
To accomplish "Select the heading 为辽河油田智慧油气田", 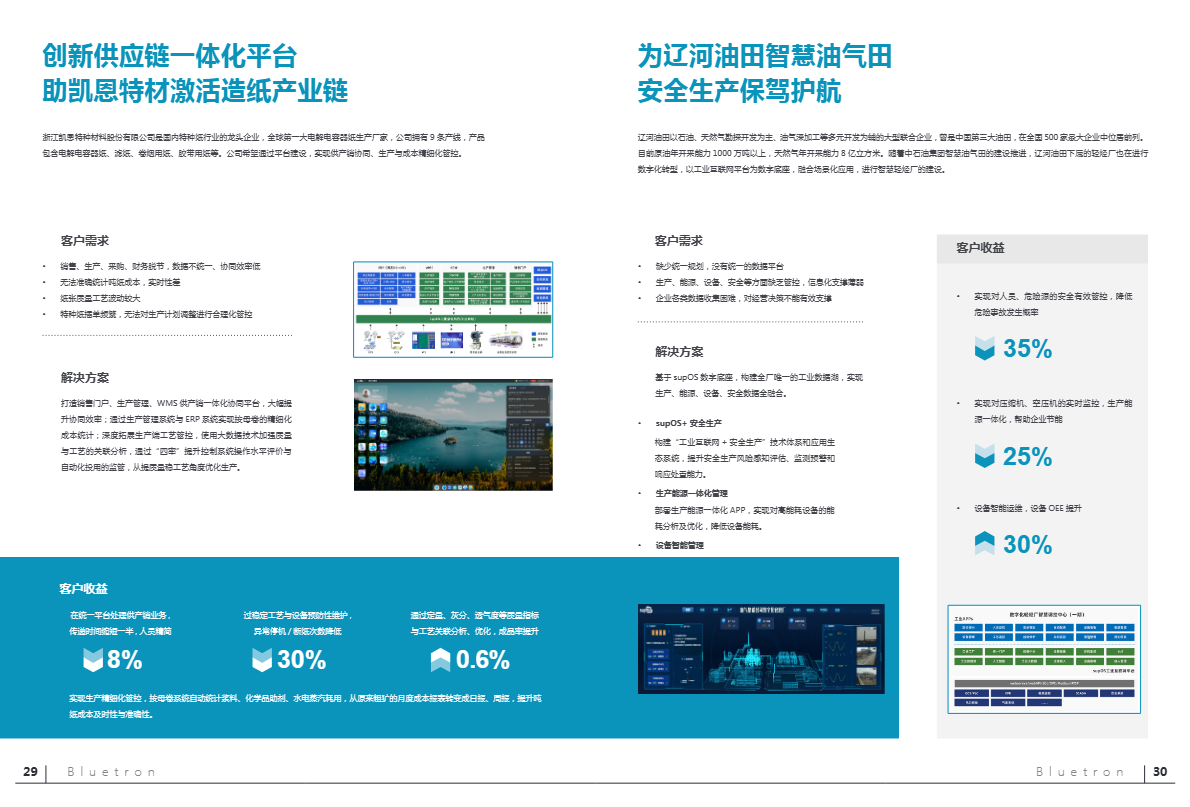I will coord(765,55).
